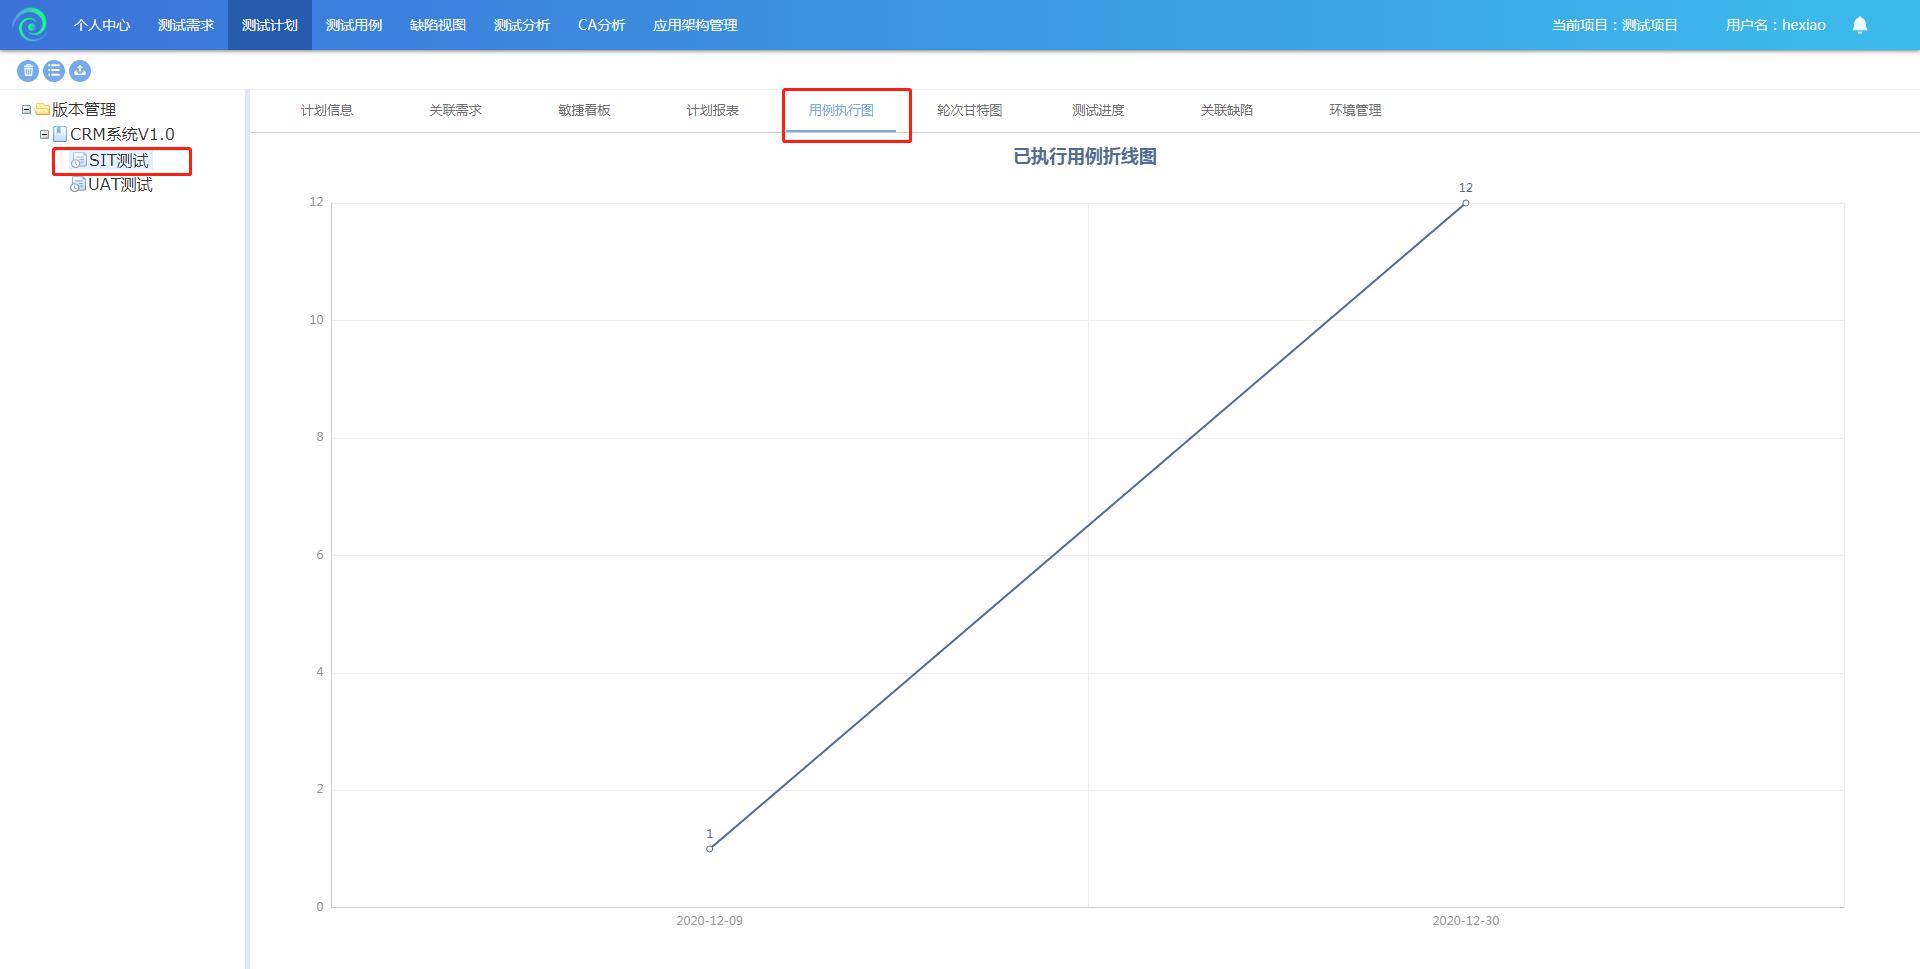Select SIT测试 in the tree
The height and width of the screenshot is (969, 1920).
point(119,161)
